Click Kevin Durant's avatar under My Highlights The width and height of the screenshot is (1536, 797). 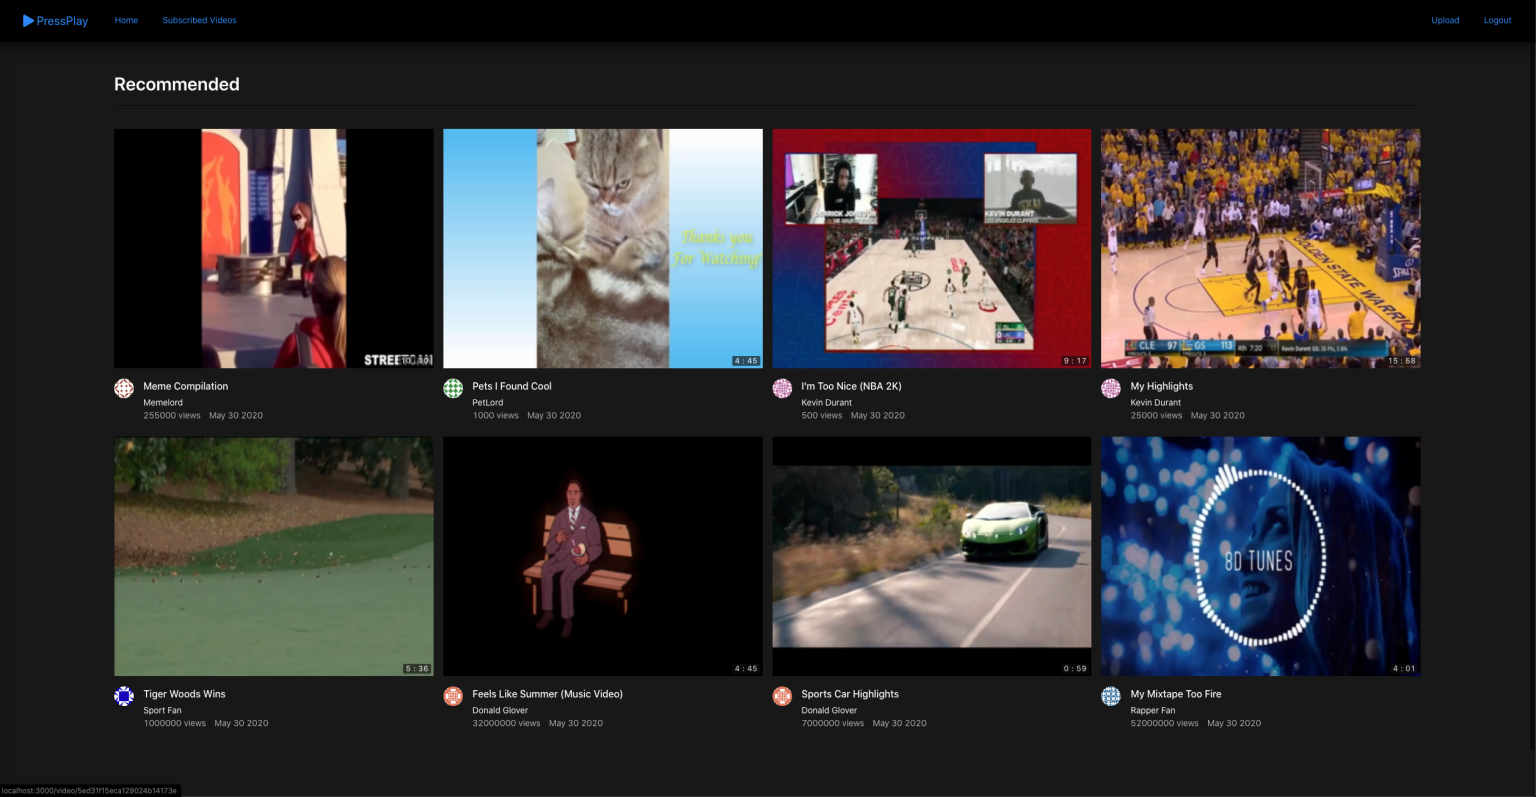pyautogui.click(x=1110, y=388)
